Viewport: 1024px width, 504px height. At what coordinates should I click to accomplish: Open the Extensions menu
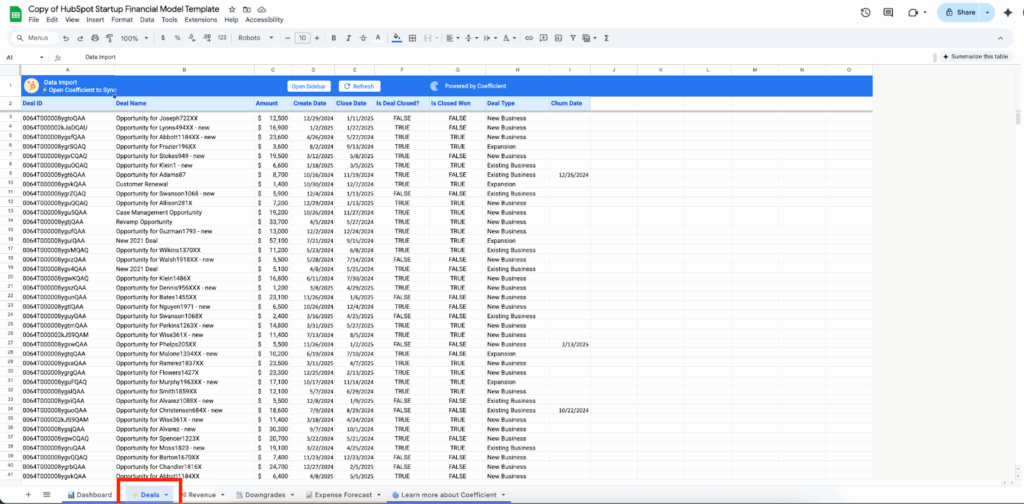(200, 19)
